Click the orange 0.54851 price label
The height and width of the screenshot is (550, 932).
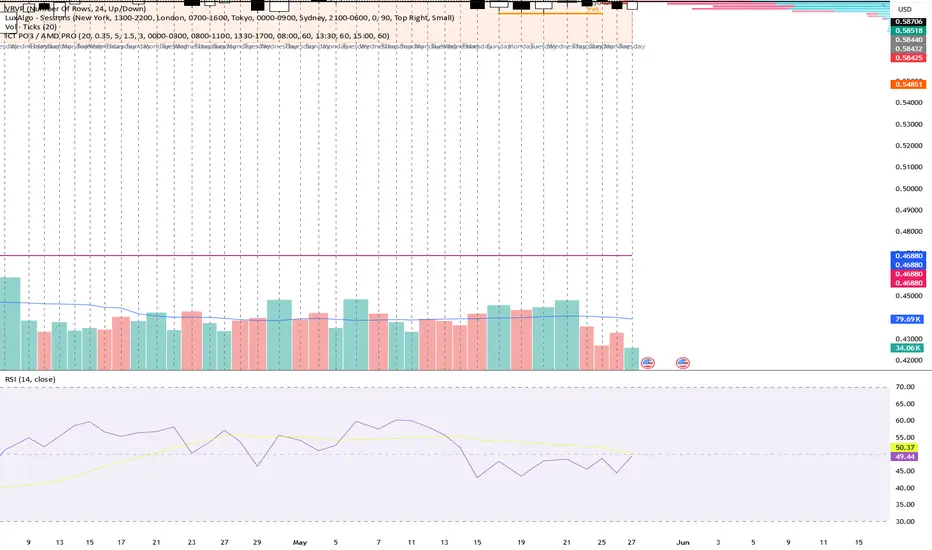[908, 84]
